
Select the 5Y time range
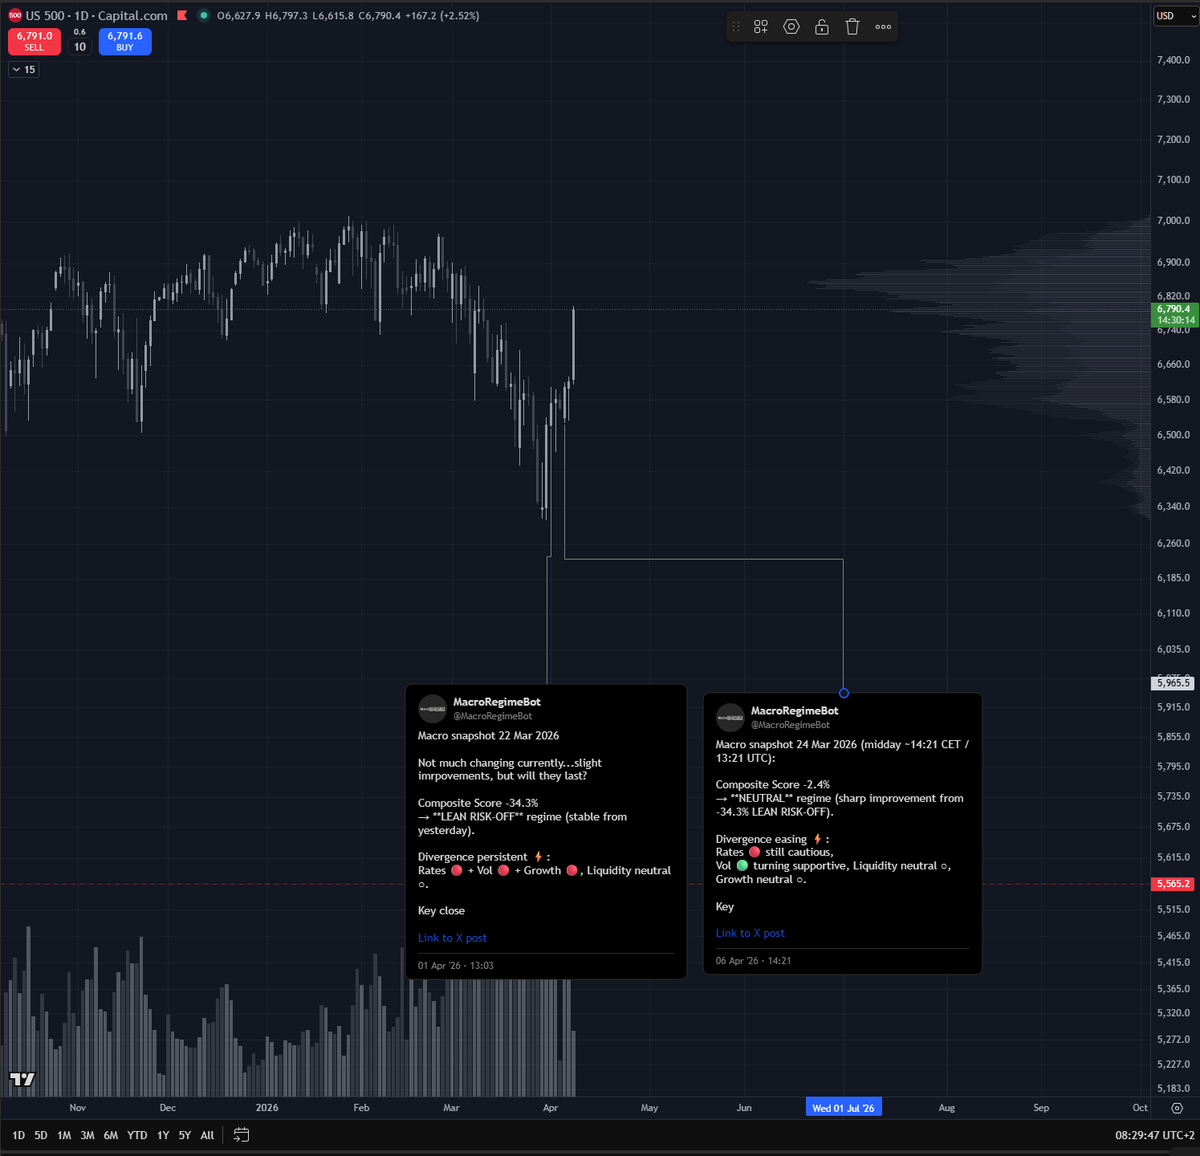[x=185, y=1135]
